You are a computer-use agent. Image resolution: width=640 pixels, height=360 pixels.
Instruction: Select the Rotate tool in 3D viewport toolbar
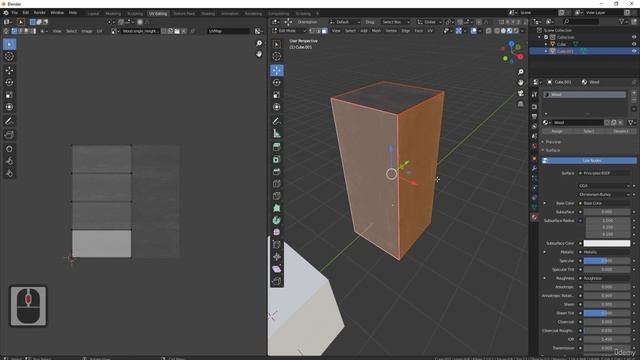point(277,82)
